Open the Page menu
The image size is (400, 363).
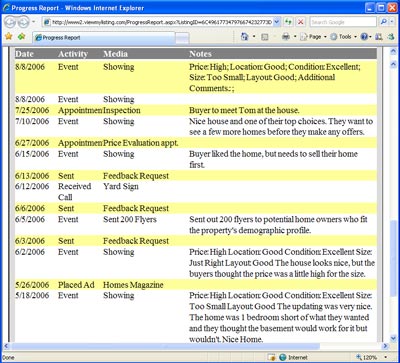pos(314,37)
